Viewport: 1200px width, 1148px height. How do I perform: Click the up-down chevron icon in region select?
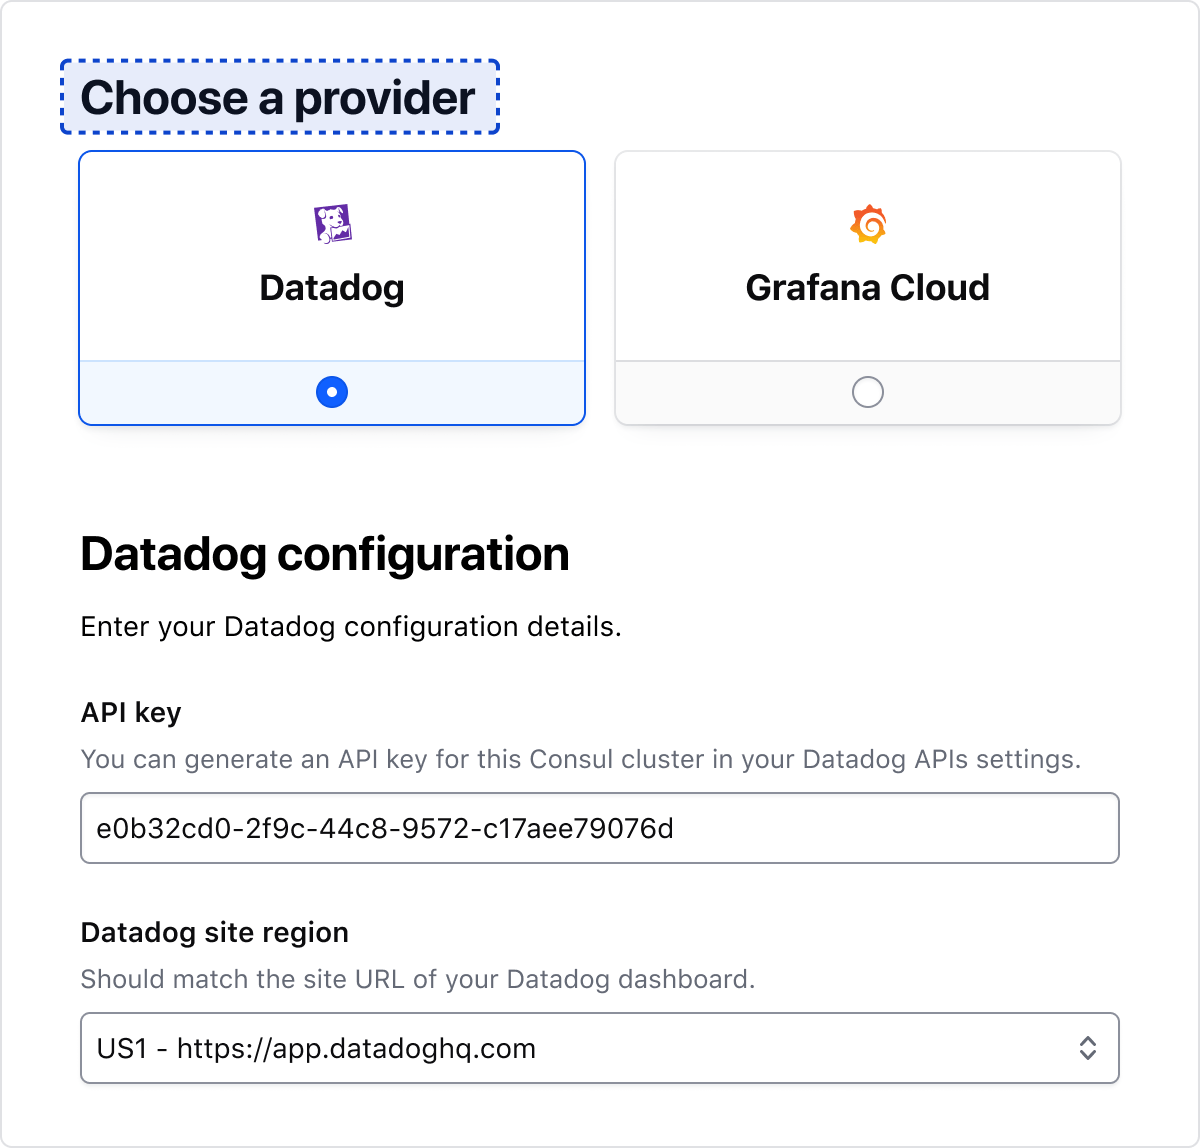tap(1087, 1048)
